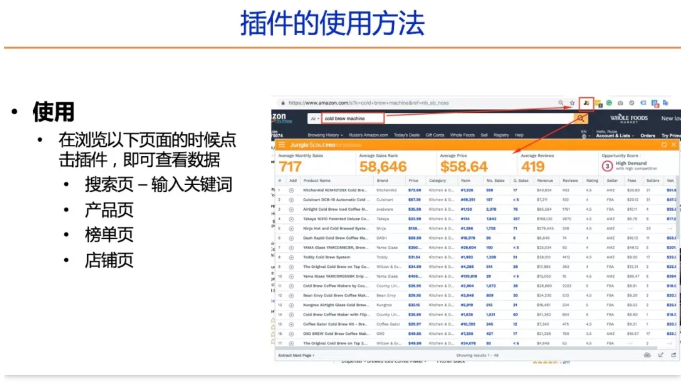Sort by Price column header

click(413, 181)
